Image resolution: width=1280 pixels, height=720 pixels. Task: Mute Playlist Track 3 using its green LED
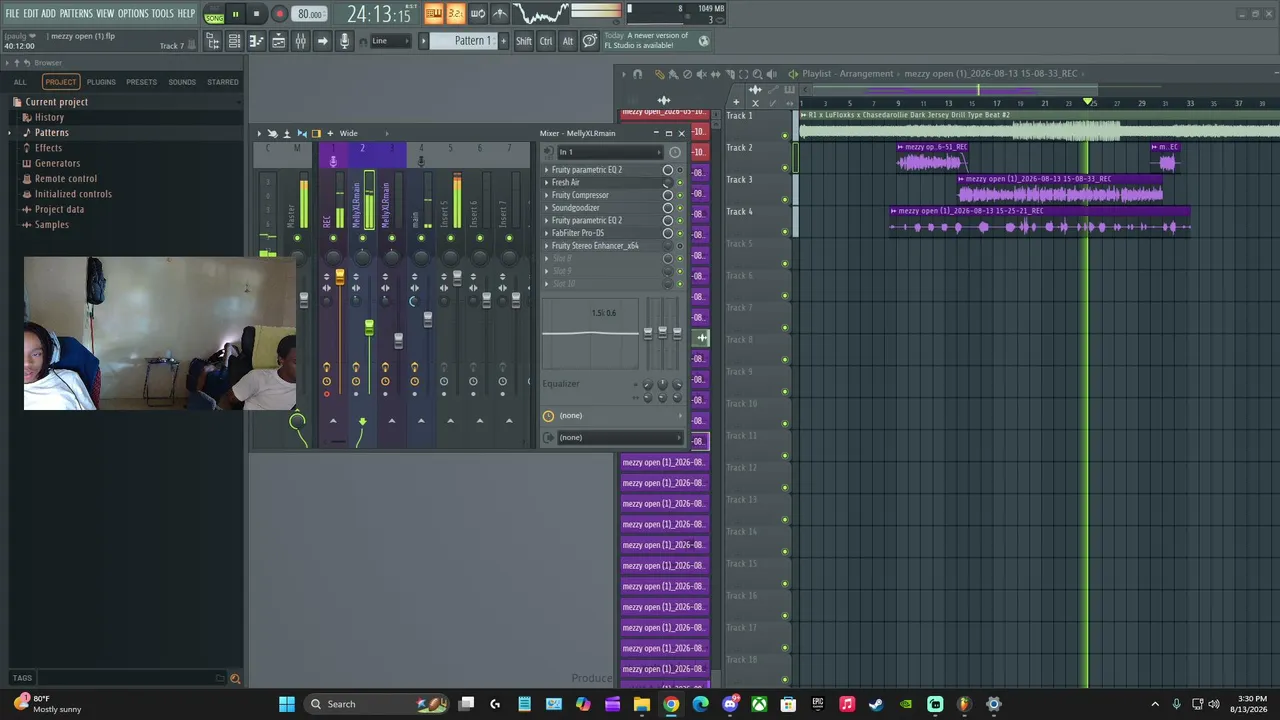[x=785, y=200]
